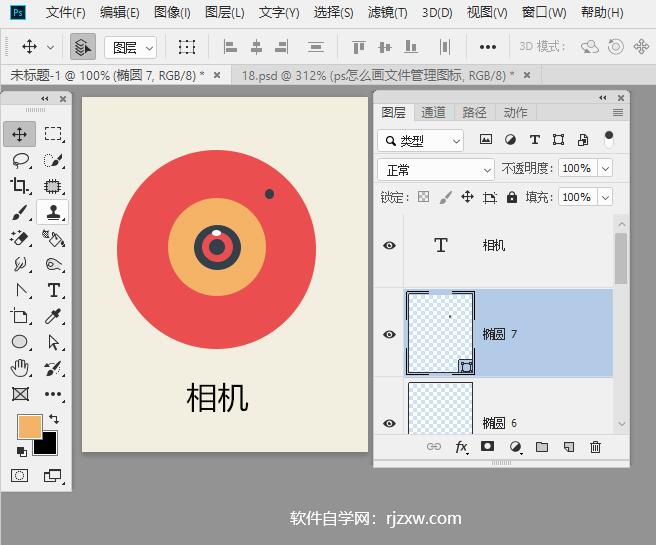Click the 椭圆 7 layer thumbnail
Screen dimensions: 656x545
(x=440, y=333)
